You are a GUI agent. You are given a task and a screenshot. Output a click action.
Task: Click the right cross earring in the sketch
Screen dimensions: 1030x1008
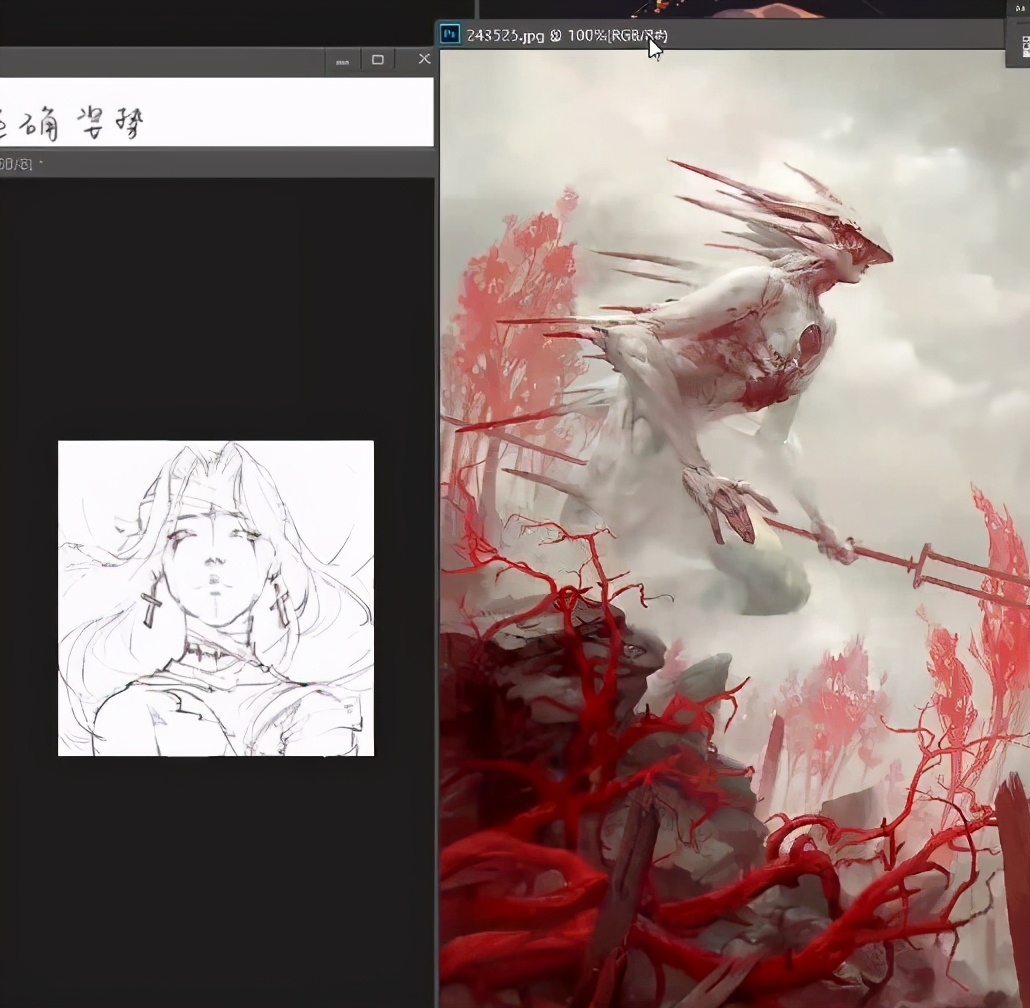[280, 604]
